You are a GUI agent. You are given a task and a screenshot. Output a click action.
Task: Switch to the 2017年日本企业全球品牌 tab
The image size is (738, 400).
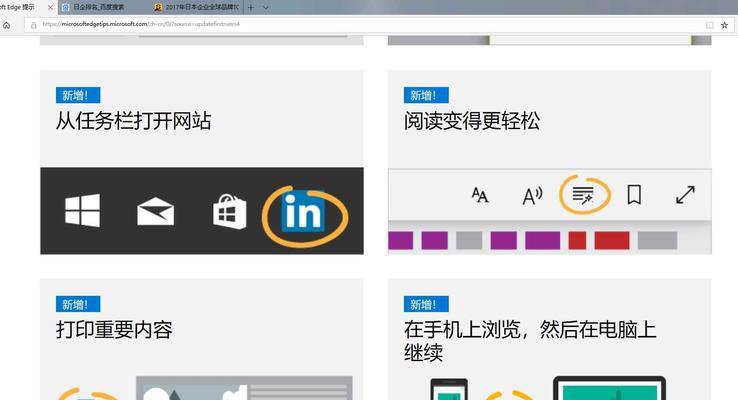[197, 8]
